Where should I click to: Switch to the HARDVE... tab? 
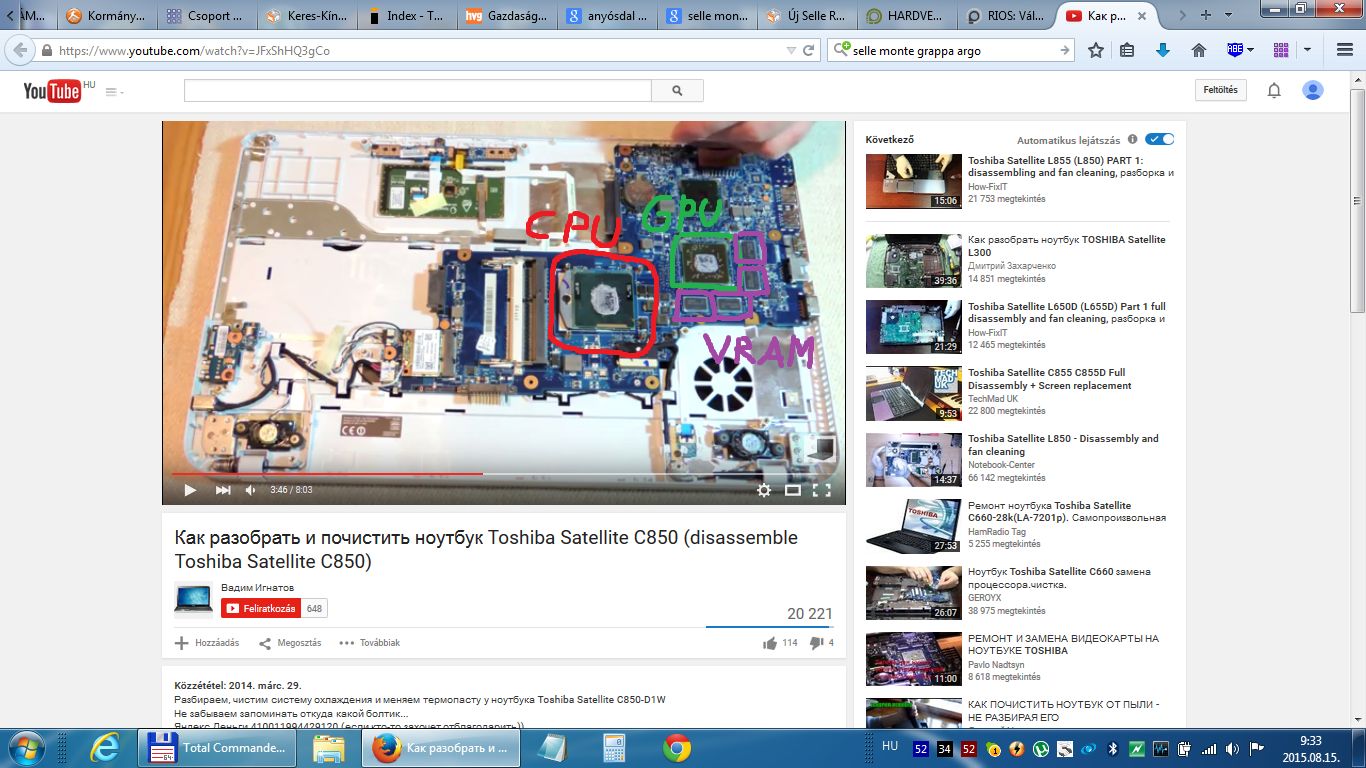[x=909, y=16]
